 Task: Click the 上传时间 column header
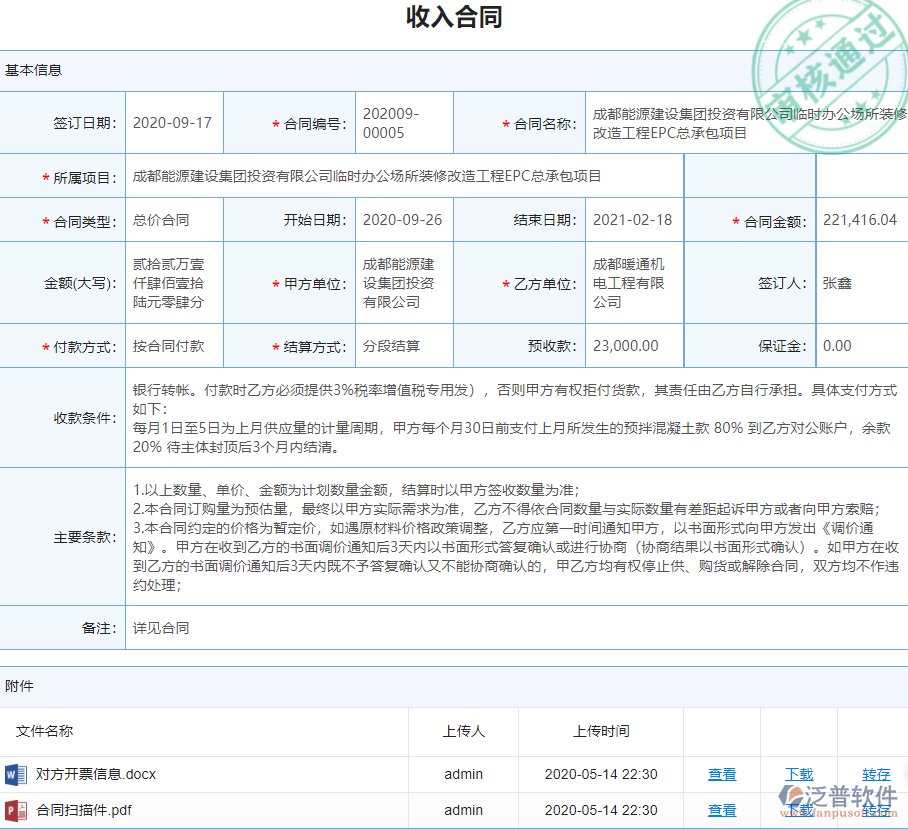point(599,731)
